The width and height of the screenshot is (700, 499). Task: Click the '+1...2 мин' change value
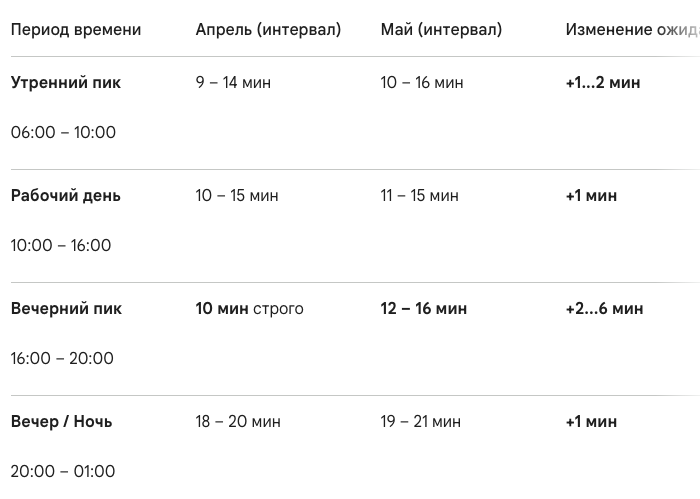coord(603,83)
